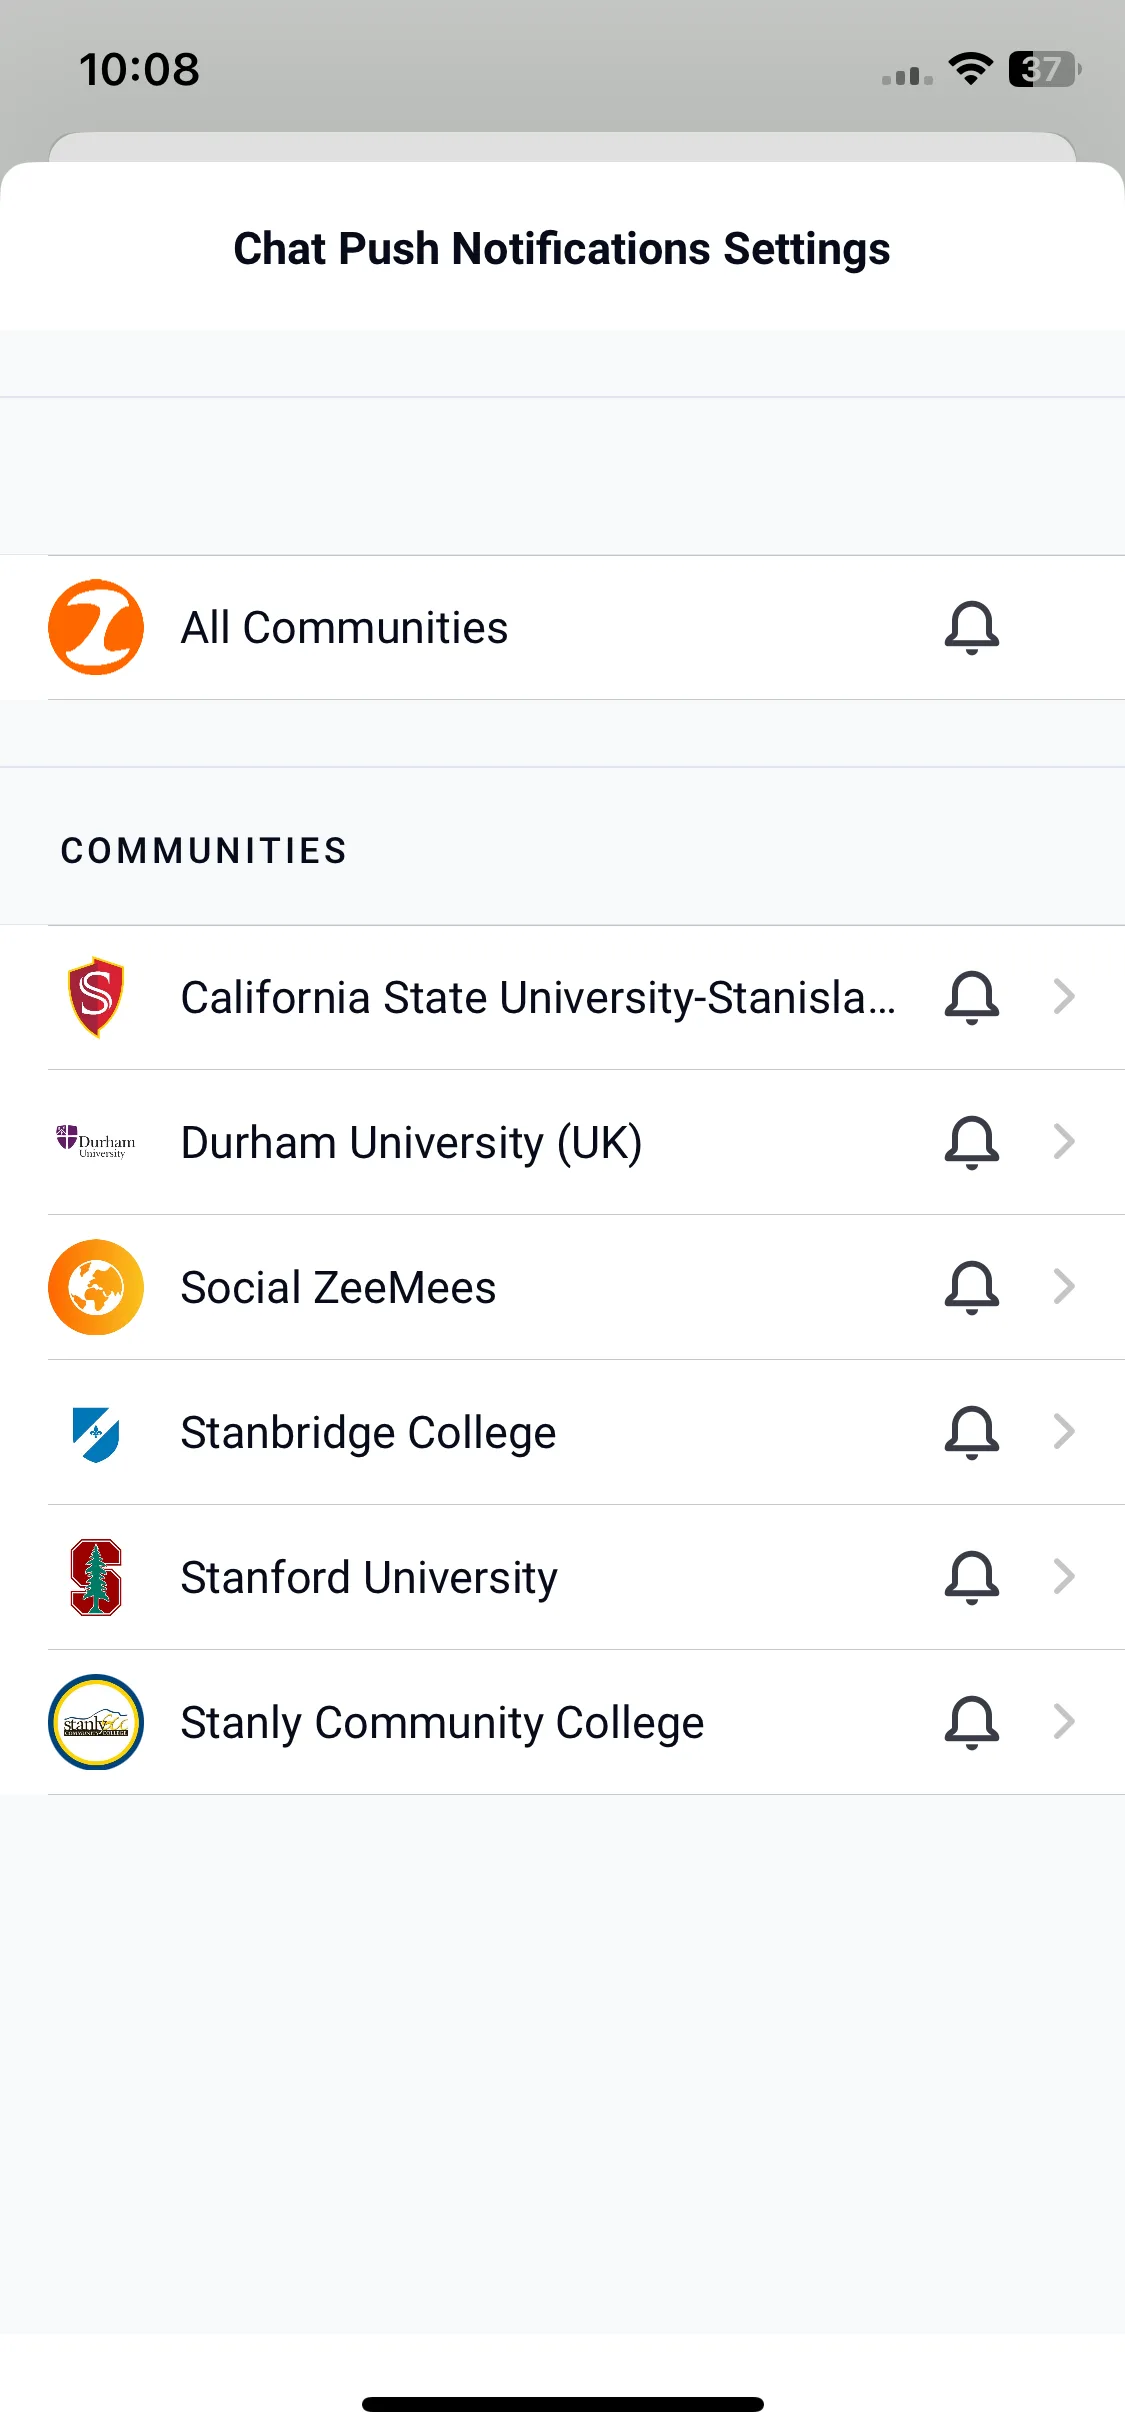Expand the Stanly Community College chevron

pyautogui.click(x=1064, y=1721)
